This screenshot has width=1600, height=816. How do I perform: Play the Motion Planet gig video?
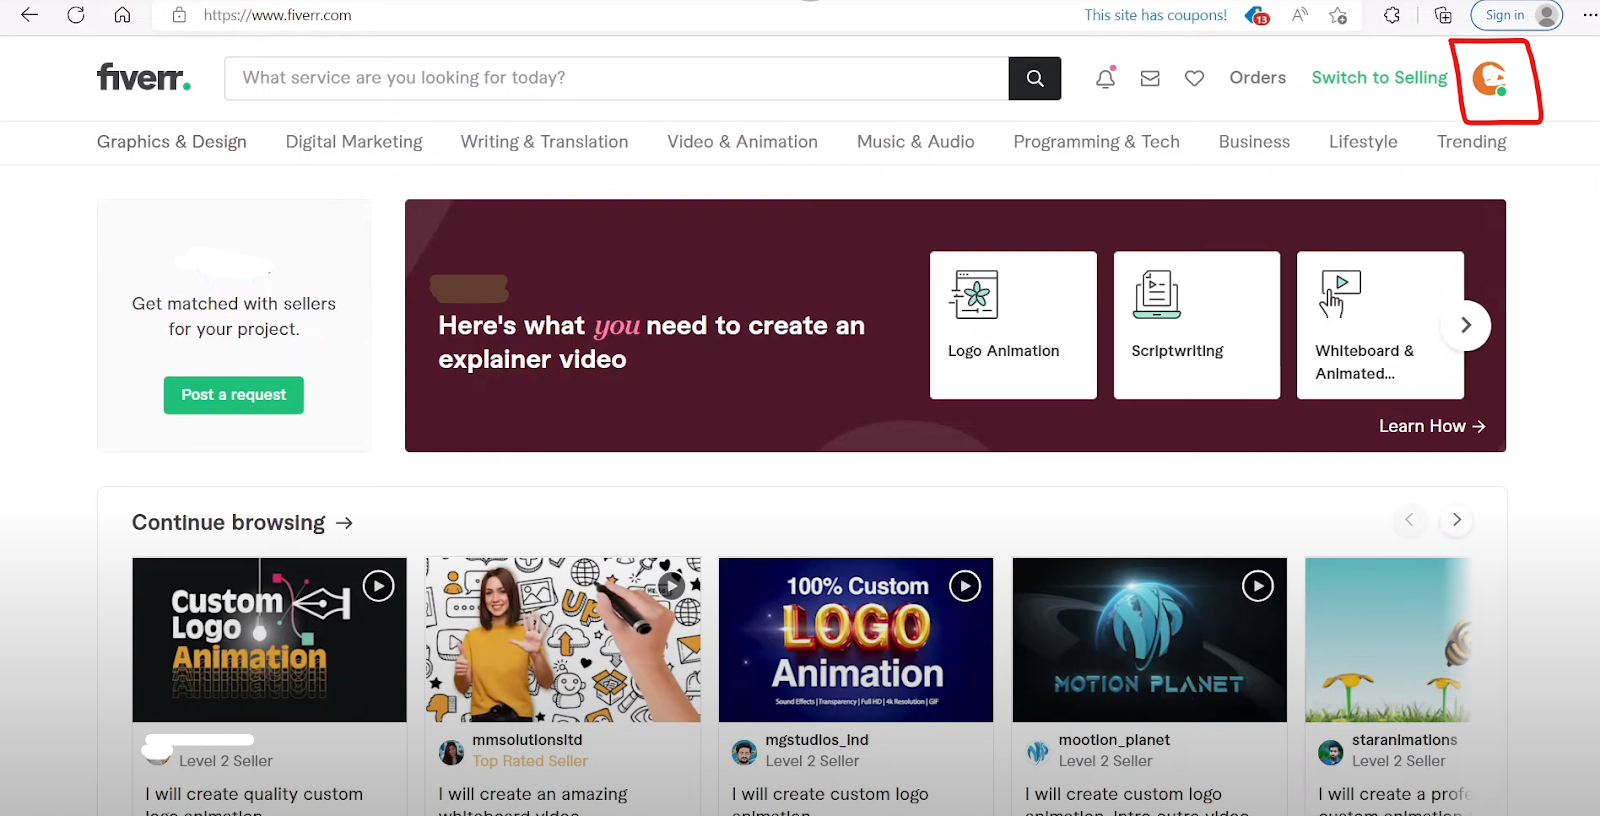pos(1257,586)
